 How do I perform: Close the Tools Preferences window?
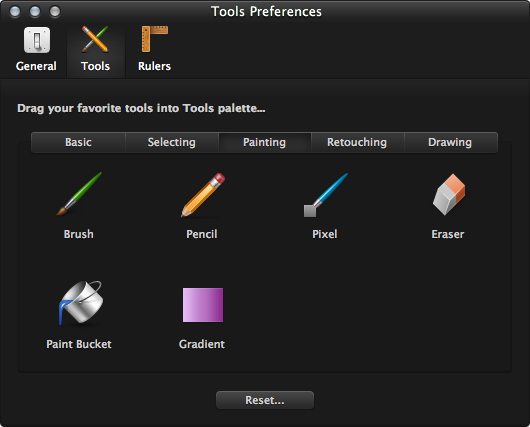(15, 11)
